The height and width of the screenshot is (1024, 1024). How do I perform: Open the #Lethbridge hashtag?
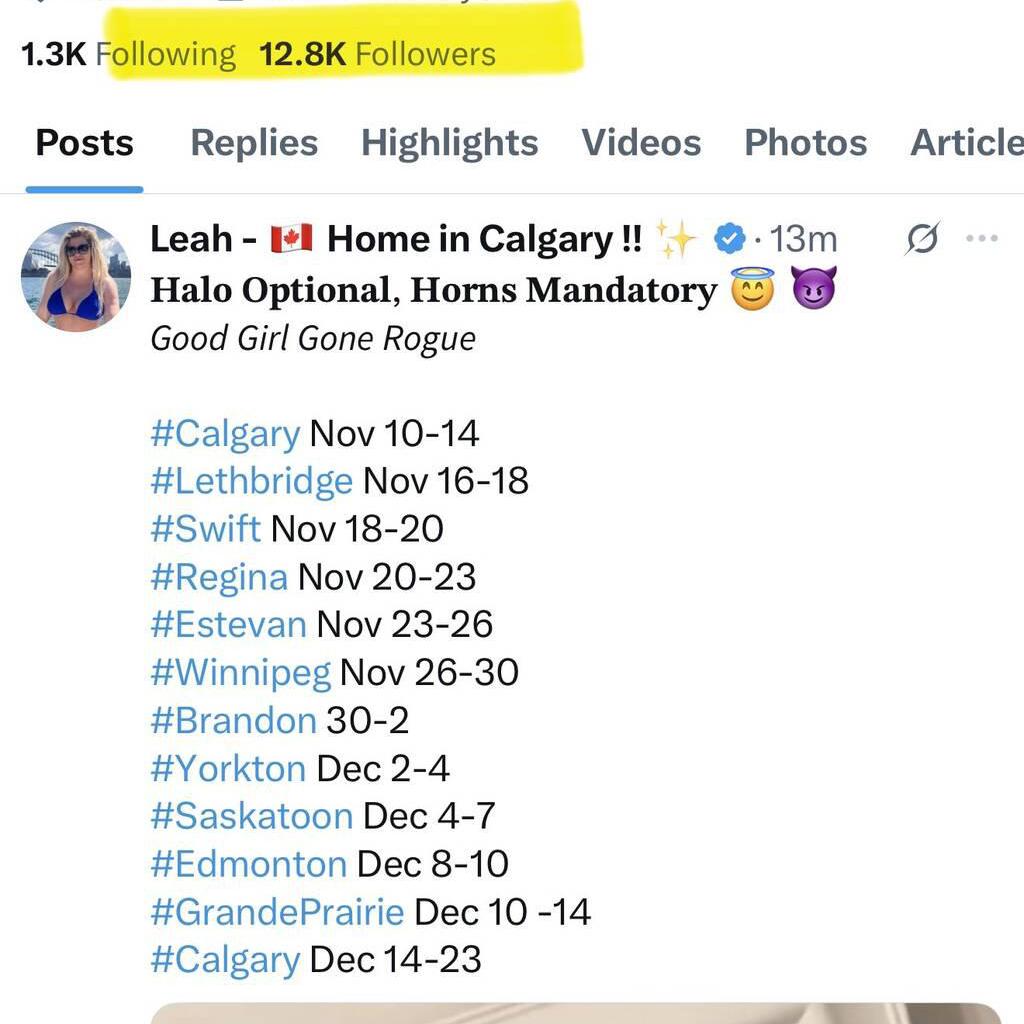pyautogui.click(x=252, y=481)
